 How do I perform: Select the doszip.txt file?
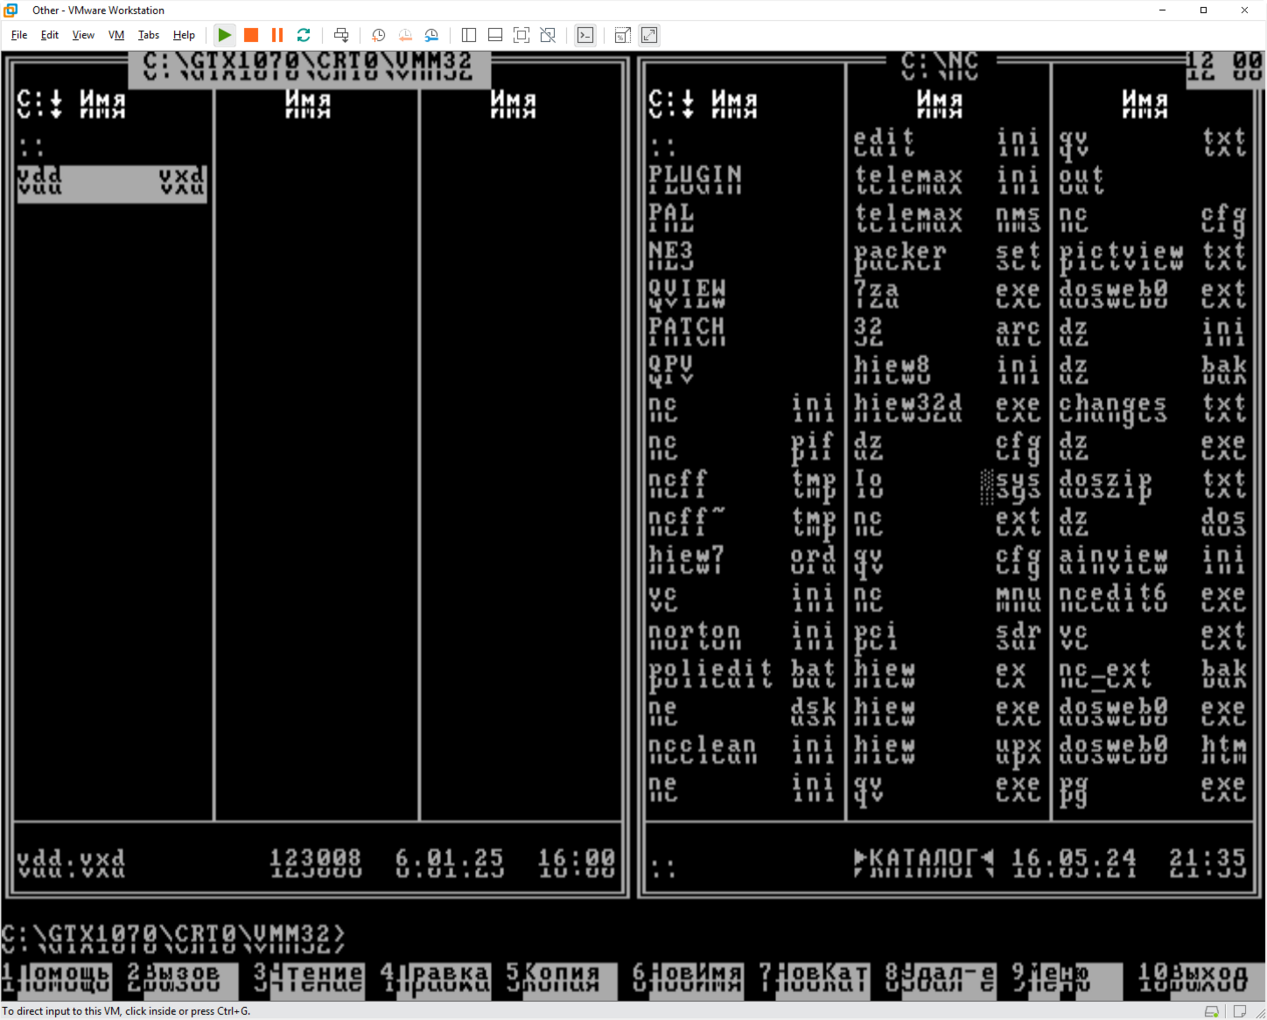(1153, 484)
